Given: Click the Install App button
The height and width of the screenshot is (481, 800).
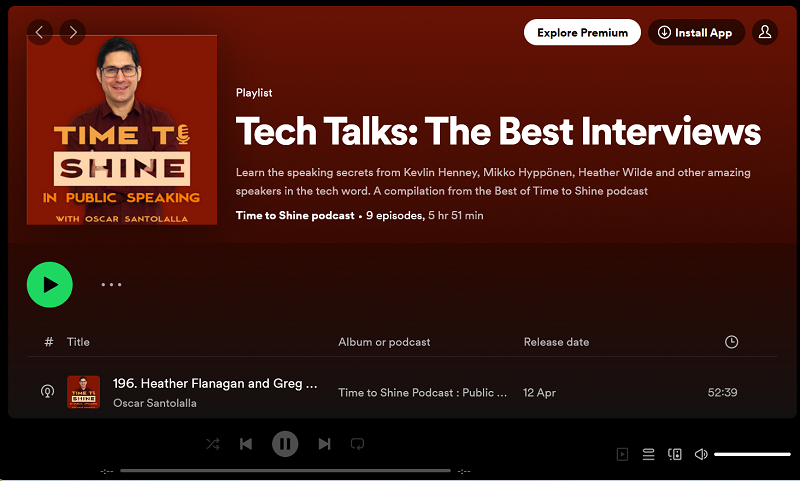Looking at the screenshot, I should (x=696, y=32).
